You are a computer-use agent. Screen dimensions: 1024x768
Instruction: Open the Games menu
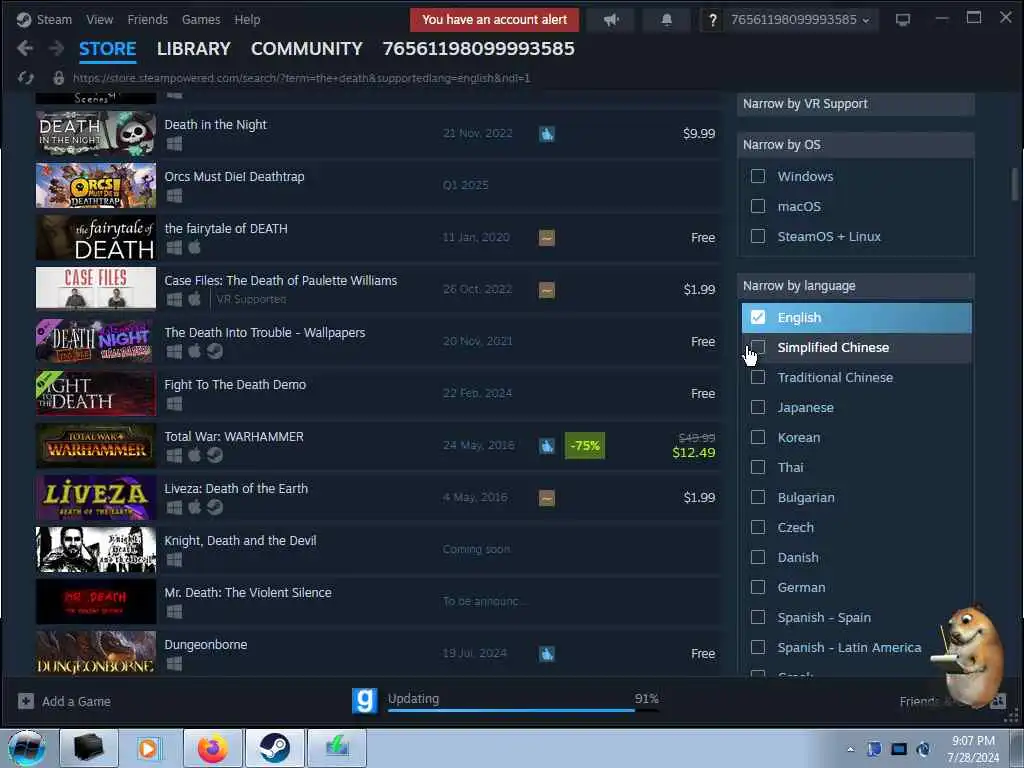(201, 20)
